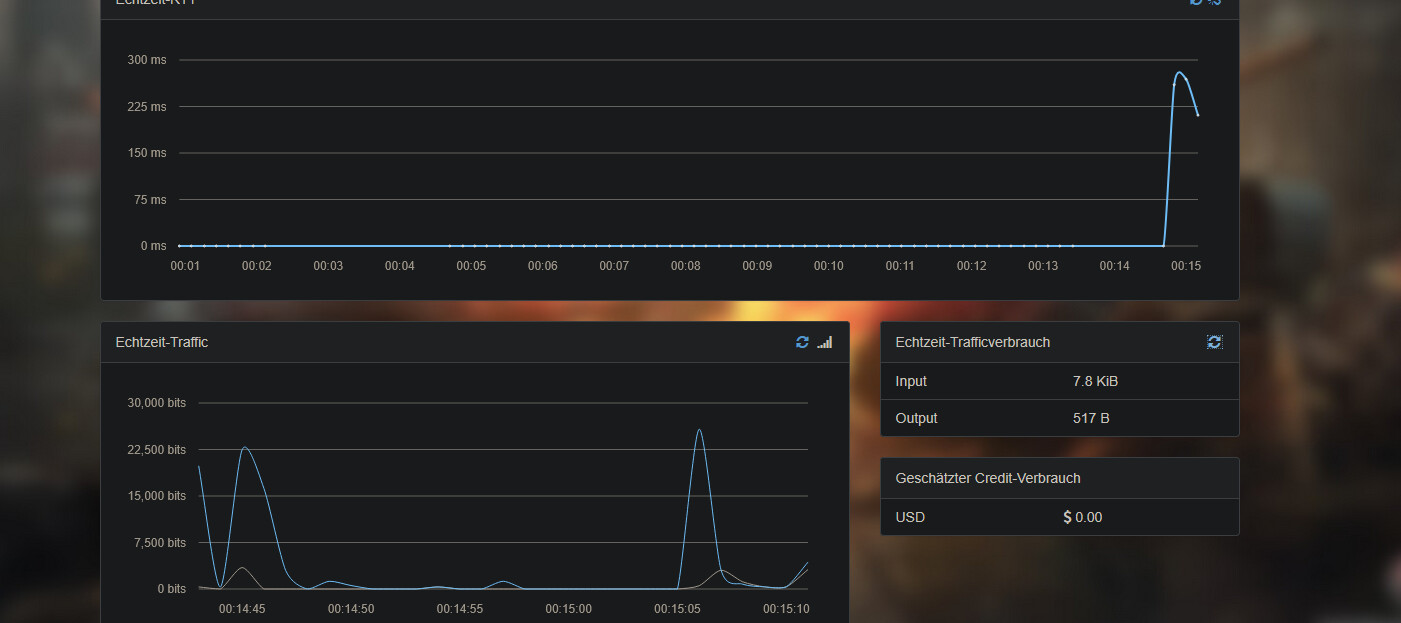Viewport: 1401px width, 623px height.
Task: Click the 30,000 bits axis label
Action: point(156,403)
